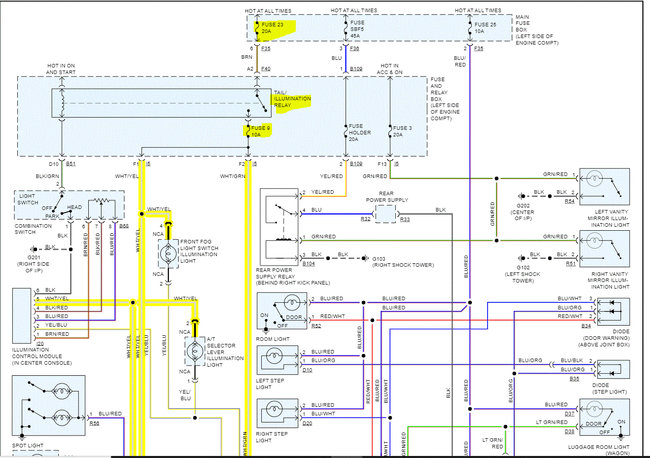Click the R56 connector label
Image resolution: width=650 pixels, height=458 pixels.
95,423
